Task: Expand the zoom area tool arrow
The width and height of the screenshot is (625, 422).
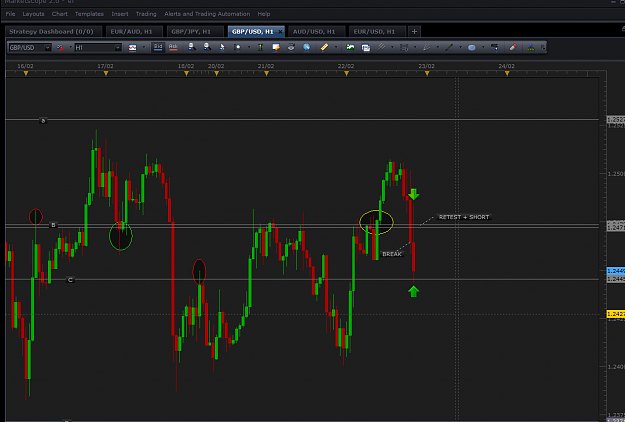Action: [249, 47]
